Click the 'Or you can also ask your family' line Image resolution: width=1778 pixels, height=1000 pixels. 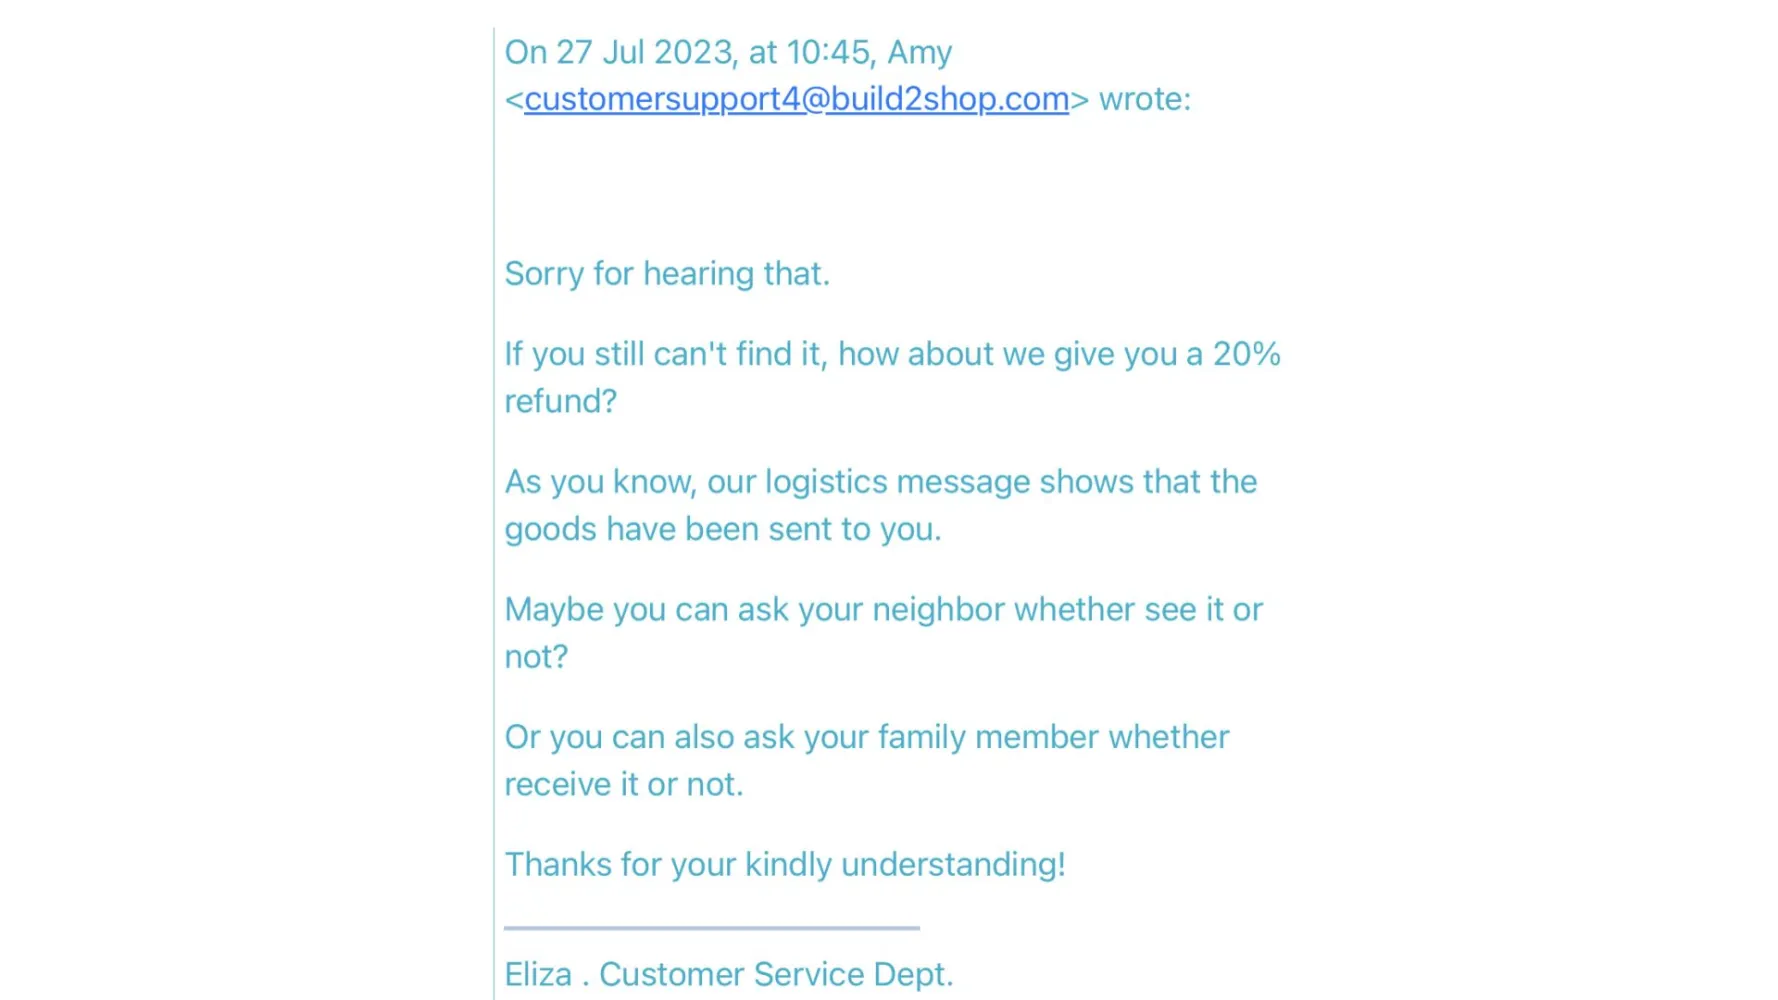coord(866,737)
